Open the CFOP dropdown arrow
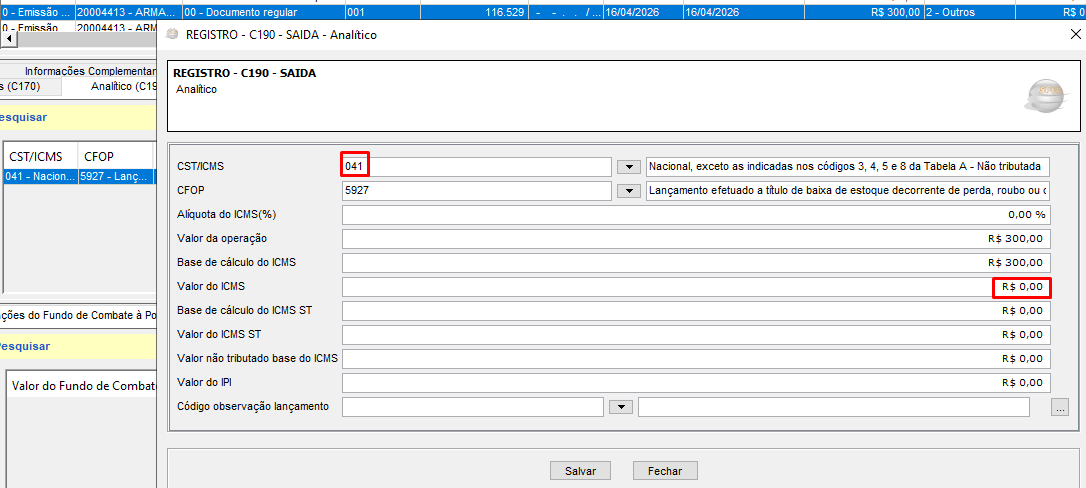The width and height of the screenshot is (1086, 488). pos(628,191)
